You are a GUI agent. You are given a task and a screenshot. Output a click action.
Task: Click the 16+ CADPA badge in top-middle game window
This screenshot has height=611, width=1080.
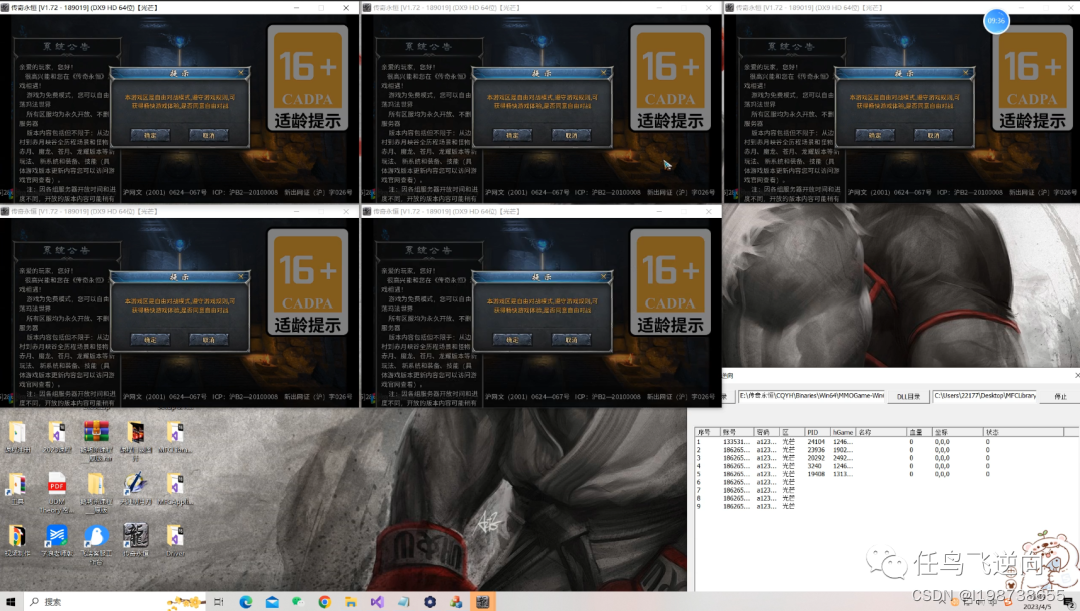point(669,78)
